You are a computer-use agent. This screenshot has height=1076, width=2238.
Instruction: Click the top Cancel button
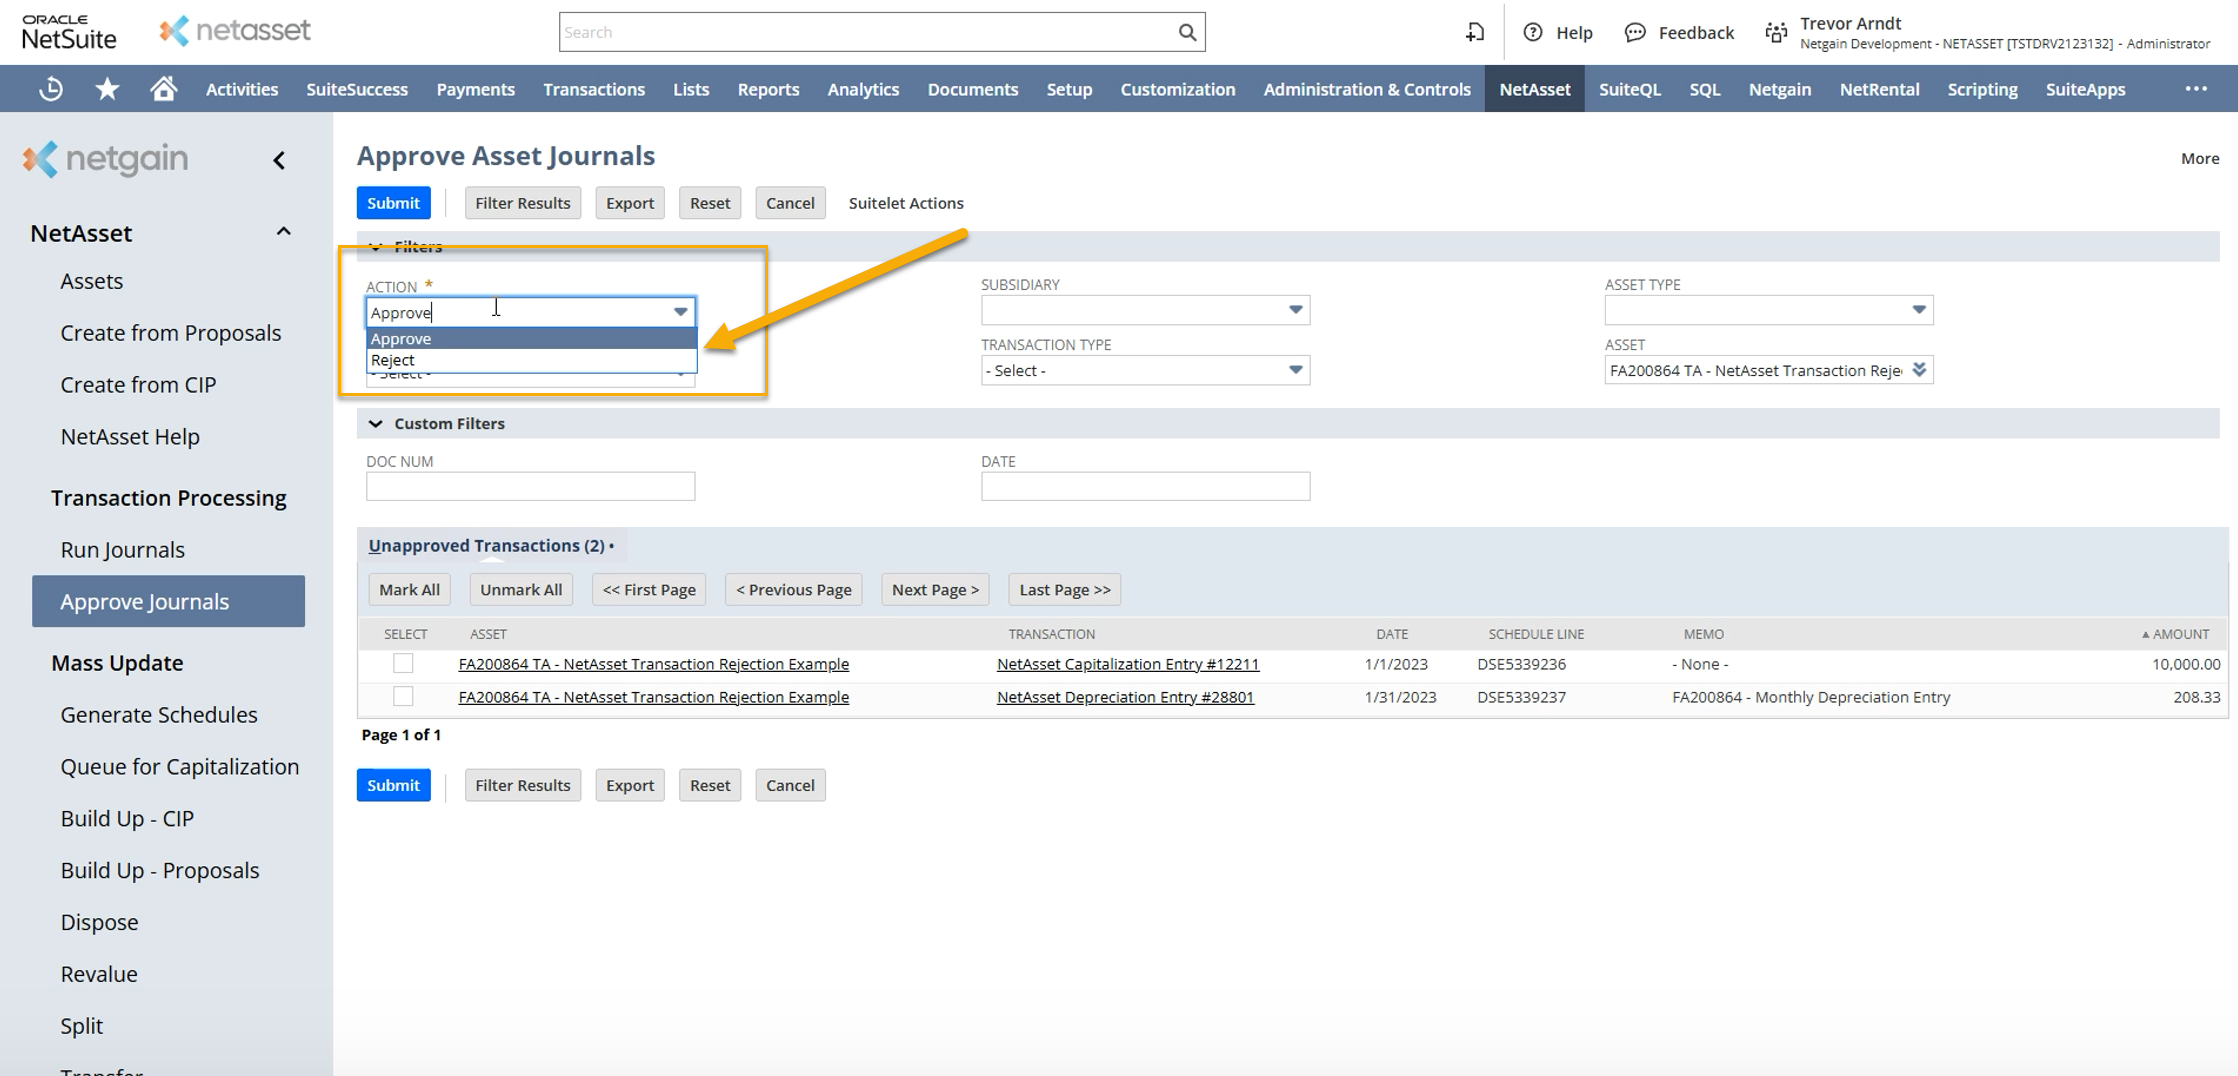[789, 203]
